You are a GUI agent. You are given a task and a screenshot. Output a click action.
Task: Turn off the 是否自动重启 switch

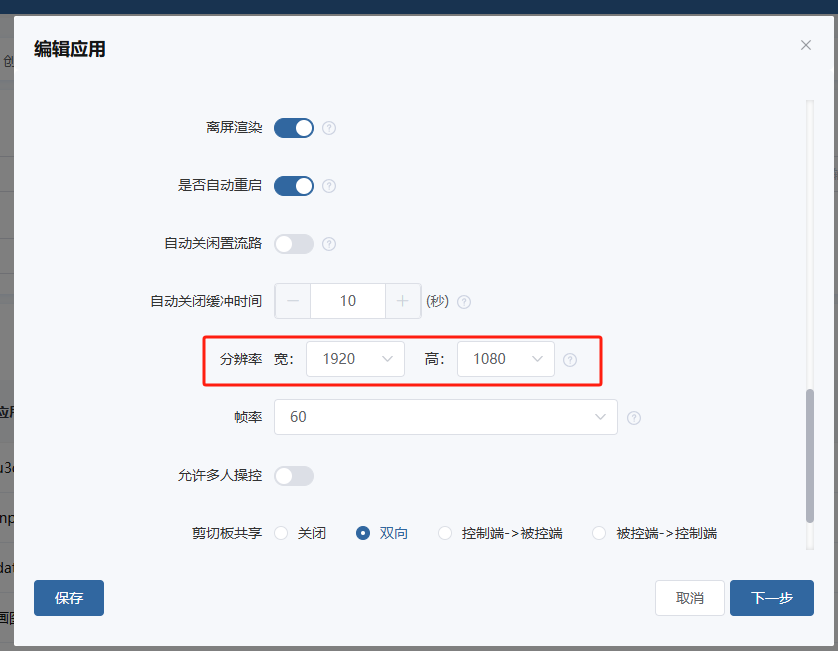pos(293,186)
